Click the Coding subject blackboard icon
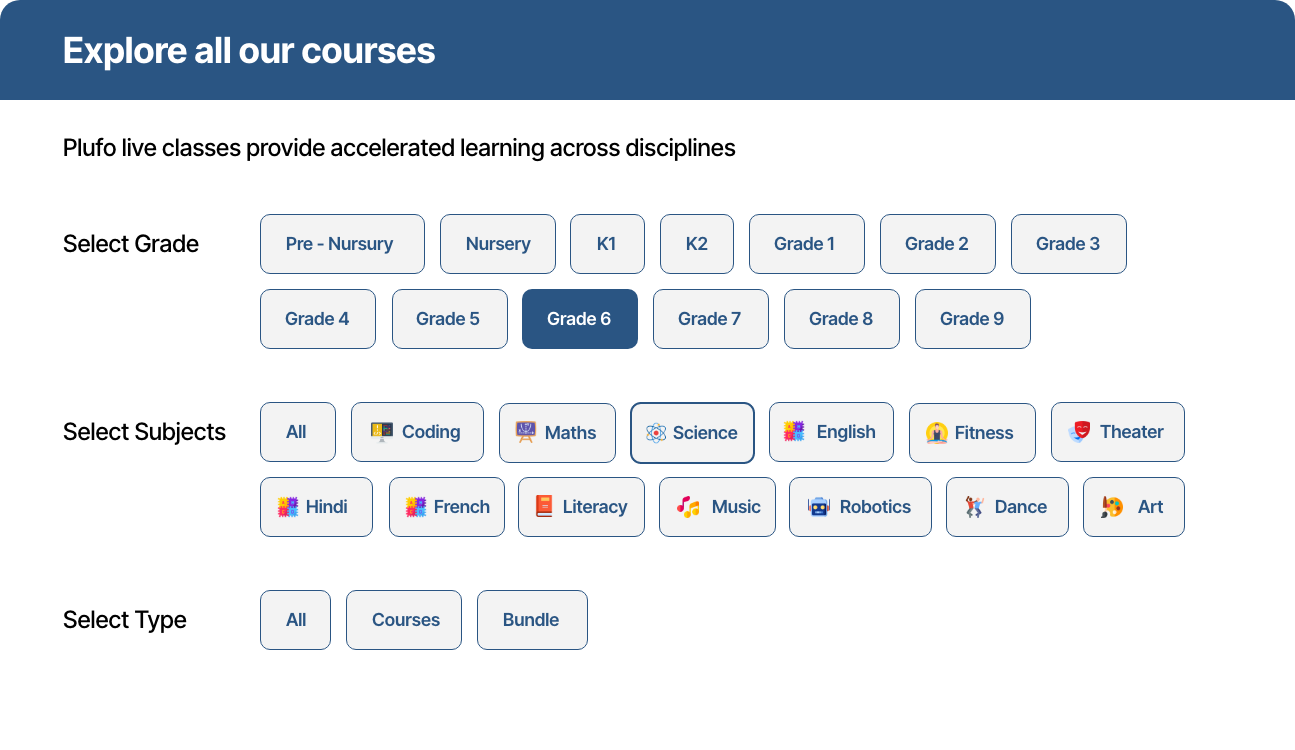This screenshot has height=750, width=1295. [x=381, y=432]
